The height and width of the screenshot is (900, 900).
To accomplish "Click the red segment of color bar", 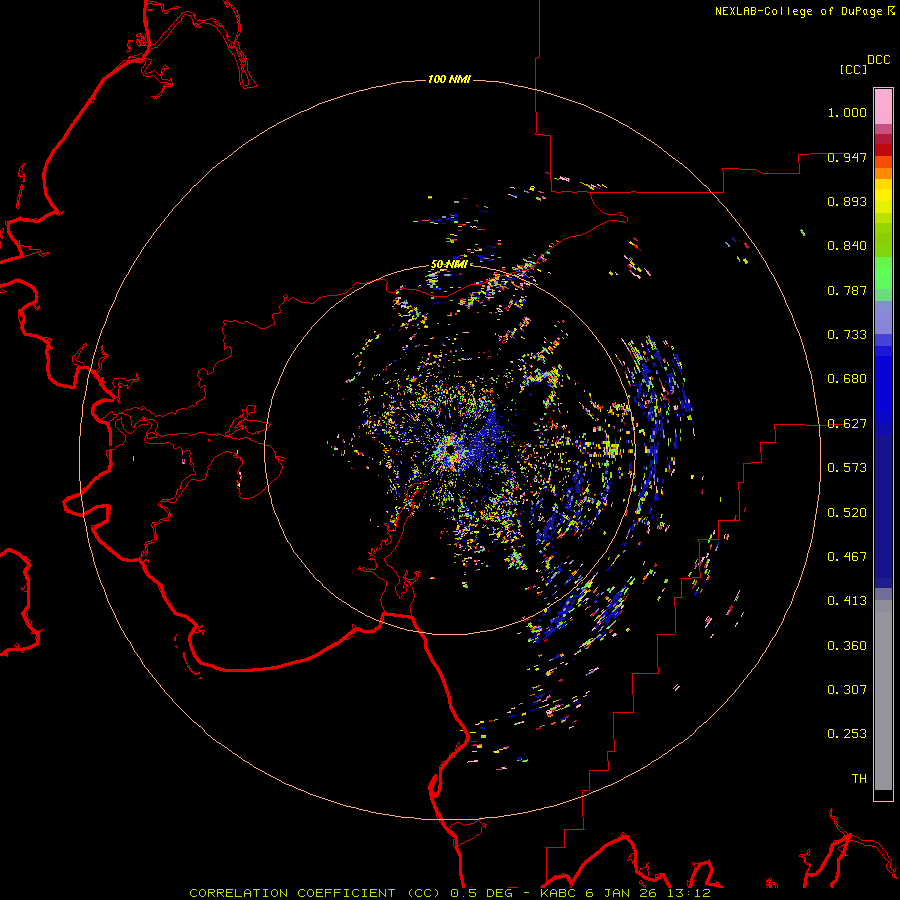I will point(883,150).
